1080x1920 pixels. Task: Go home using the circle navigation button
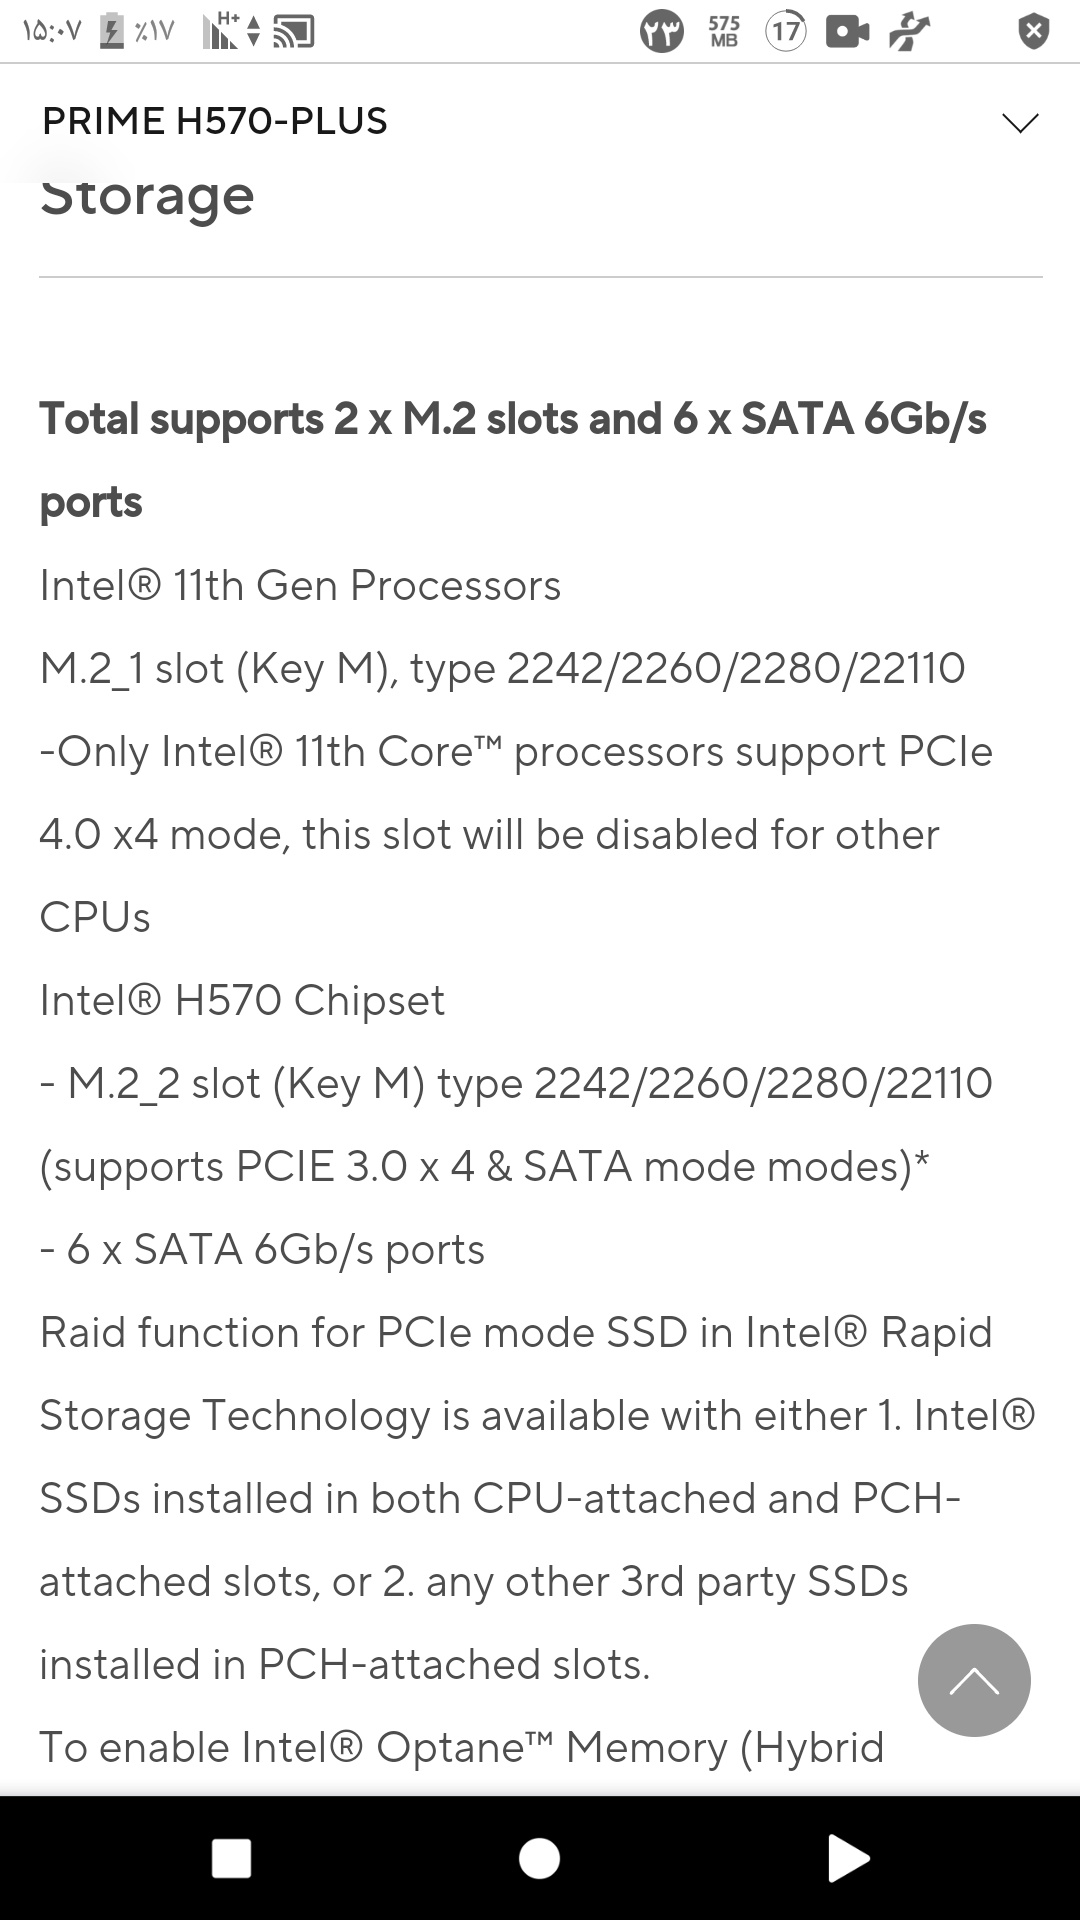[x=539, y=1858]
